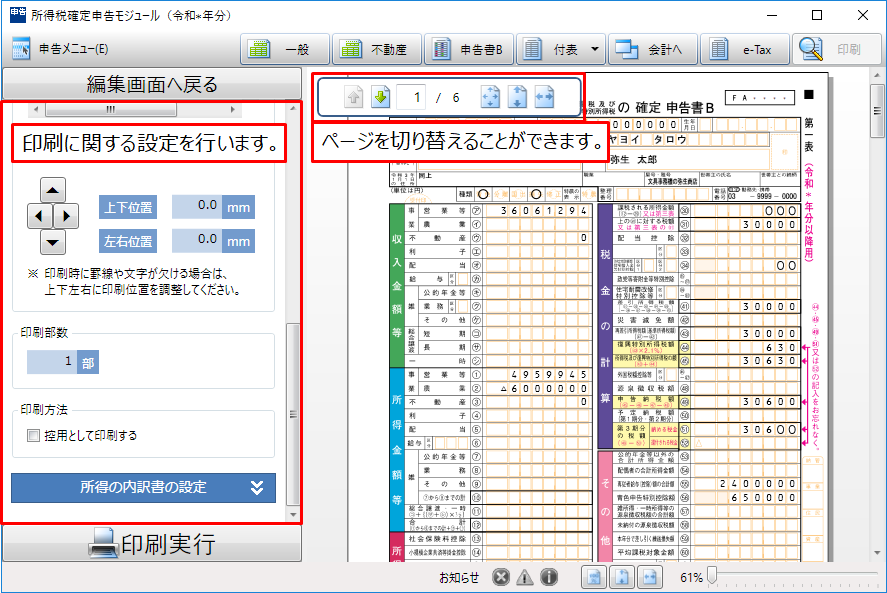Shift print position right with arrow button
Image resolution: width=887 pixels, height=593 pixels.
coord(68,215)
